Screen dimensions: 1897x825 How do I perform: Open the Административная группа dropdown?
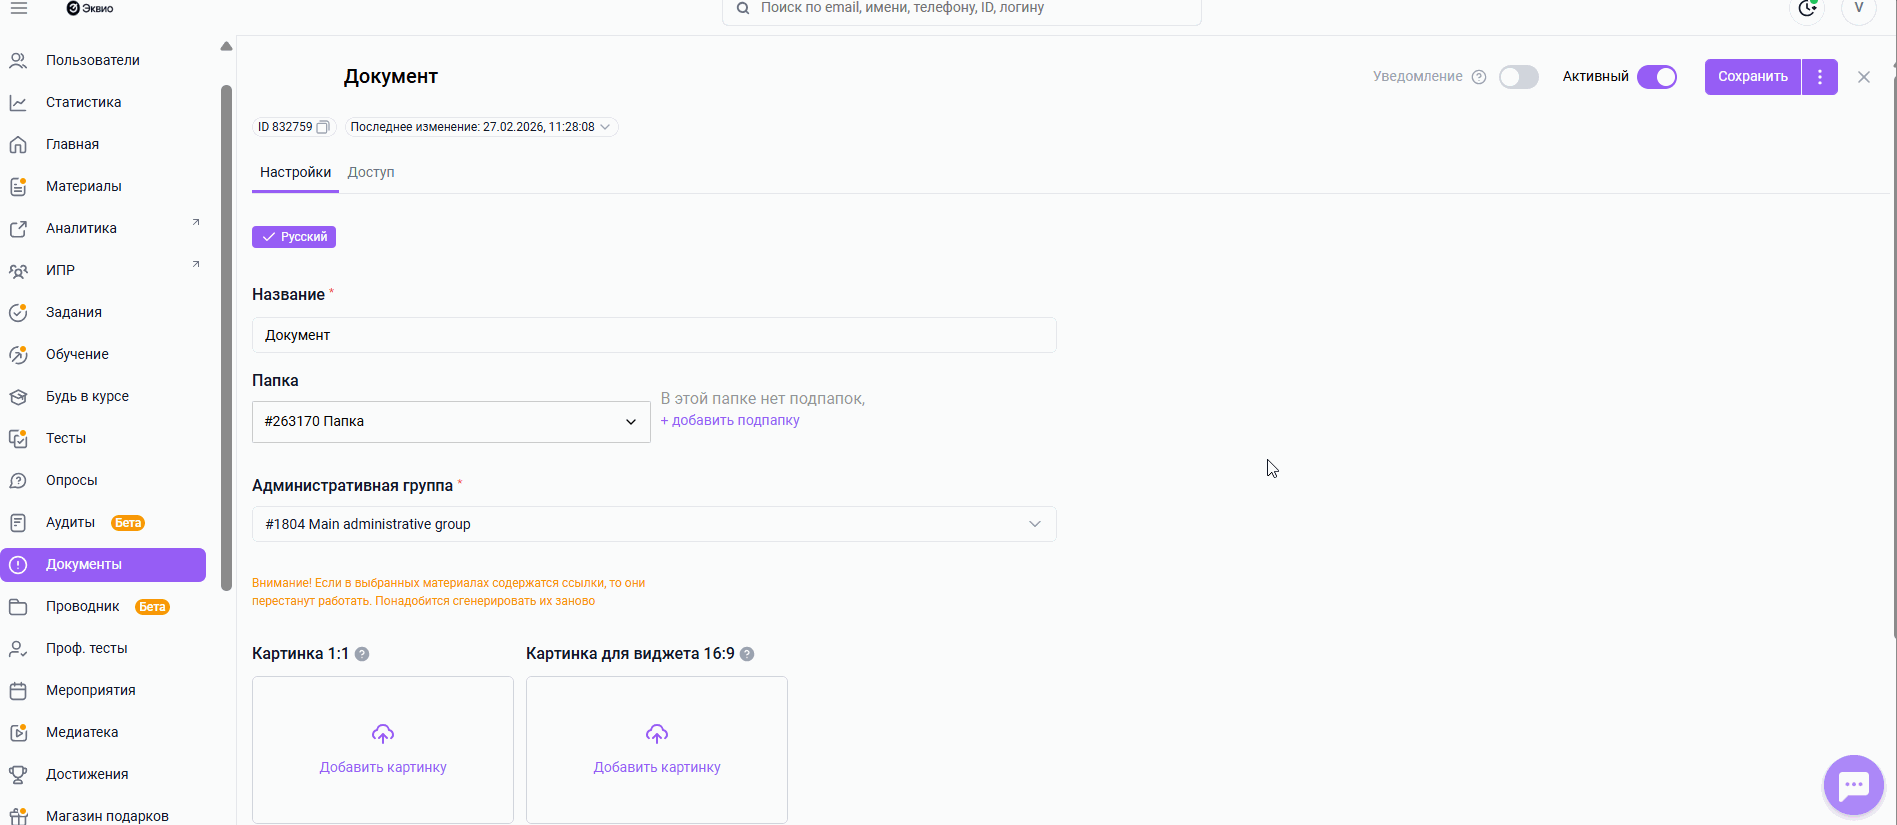(654, 524)
